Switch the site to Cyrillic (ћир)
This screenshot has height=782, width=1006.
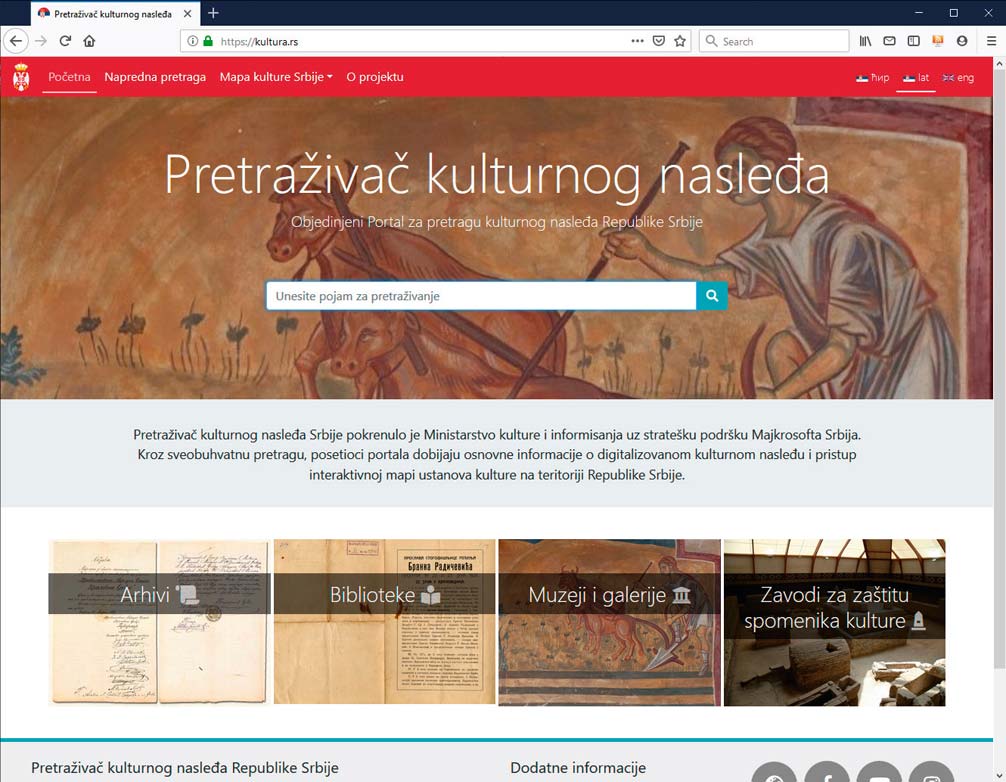[x=873, y=78]
